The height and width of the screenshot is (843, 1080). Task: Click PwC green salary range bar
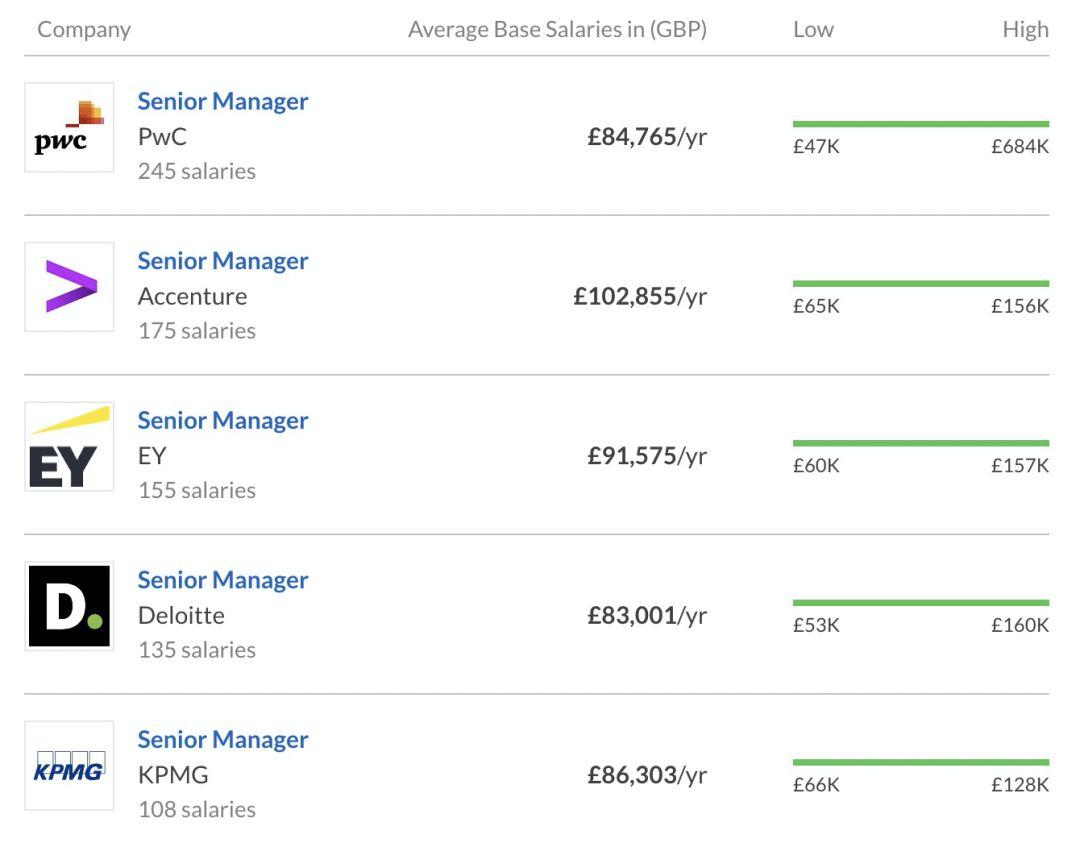pyautogui.click(x=920, y=124)
